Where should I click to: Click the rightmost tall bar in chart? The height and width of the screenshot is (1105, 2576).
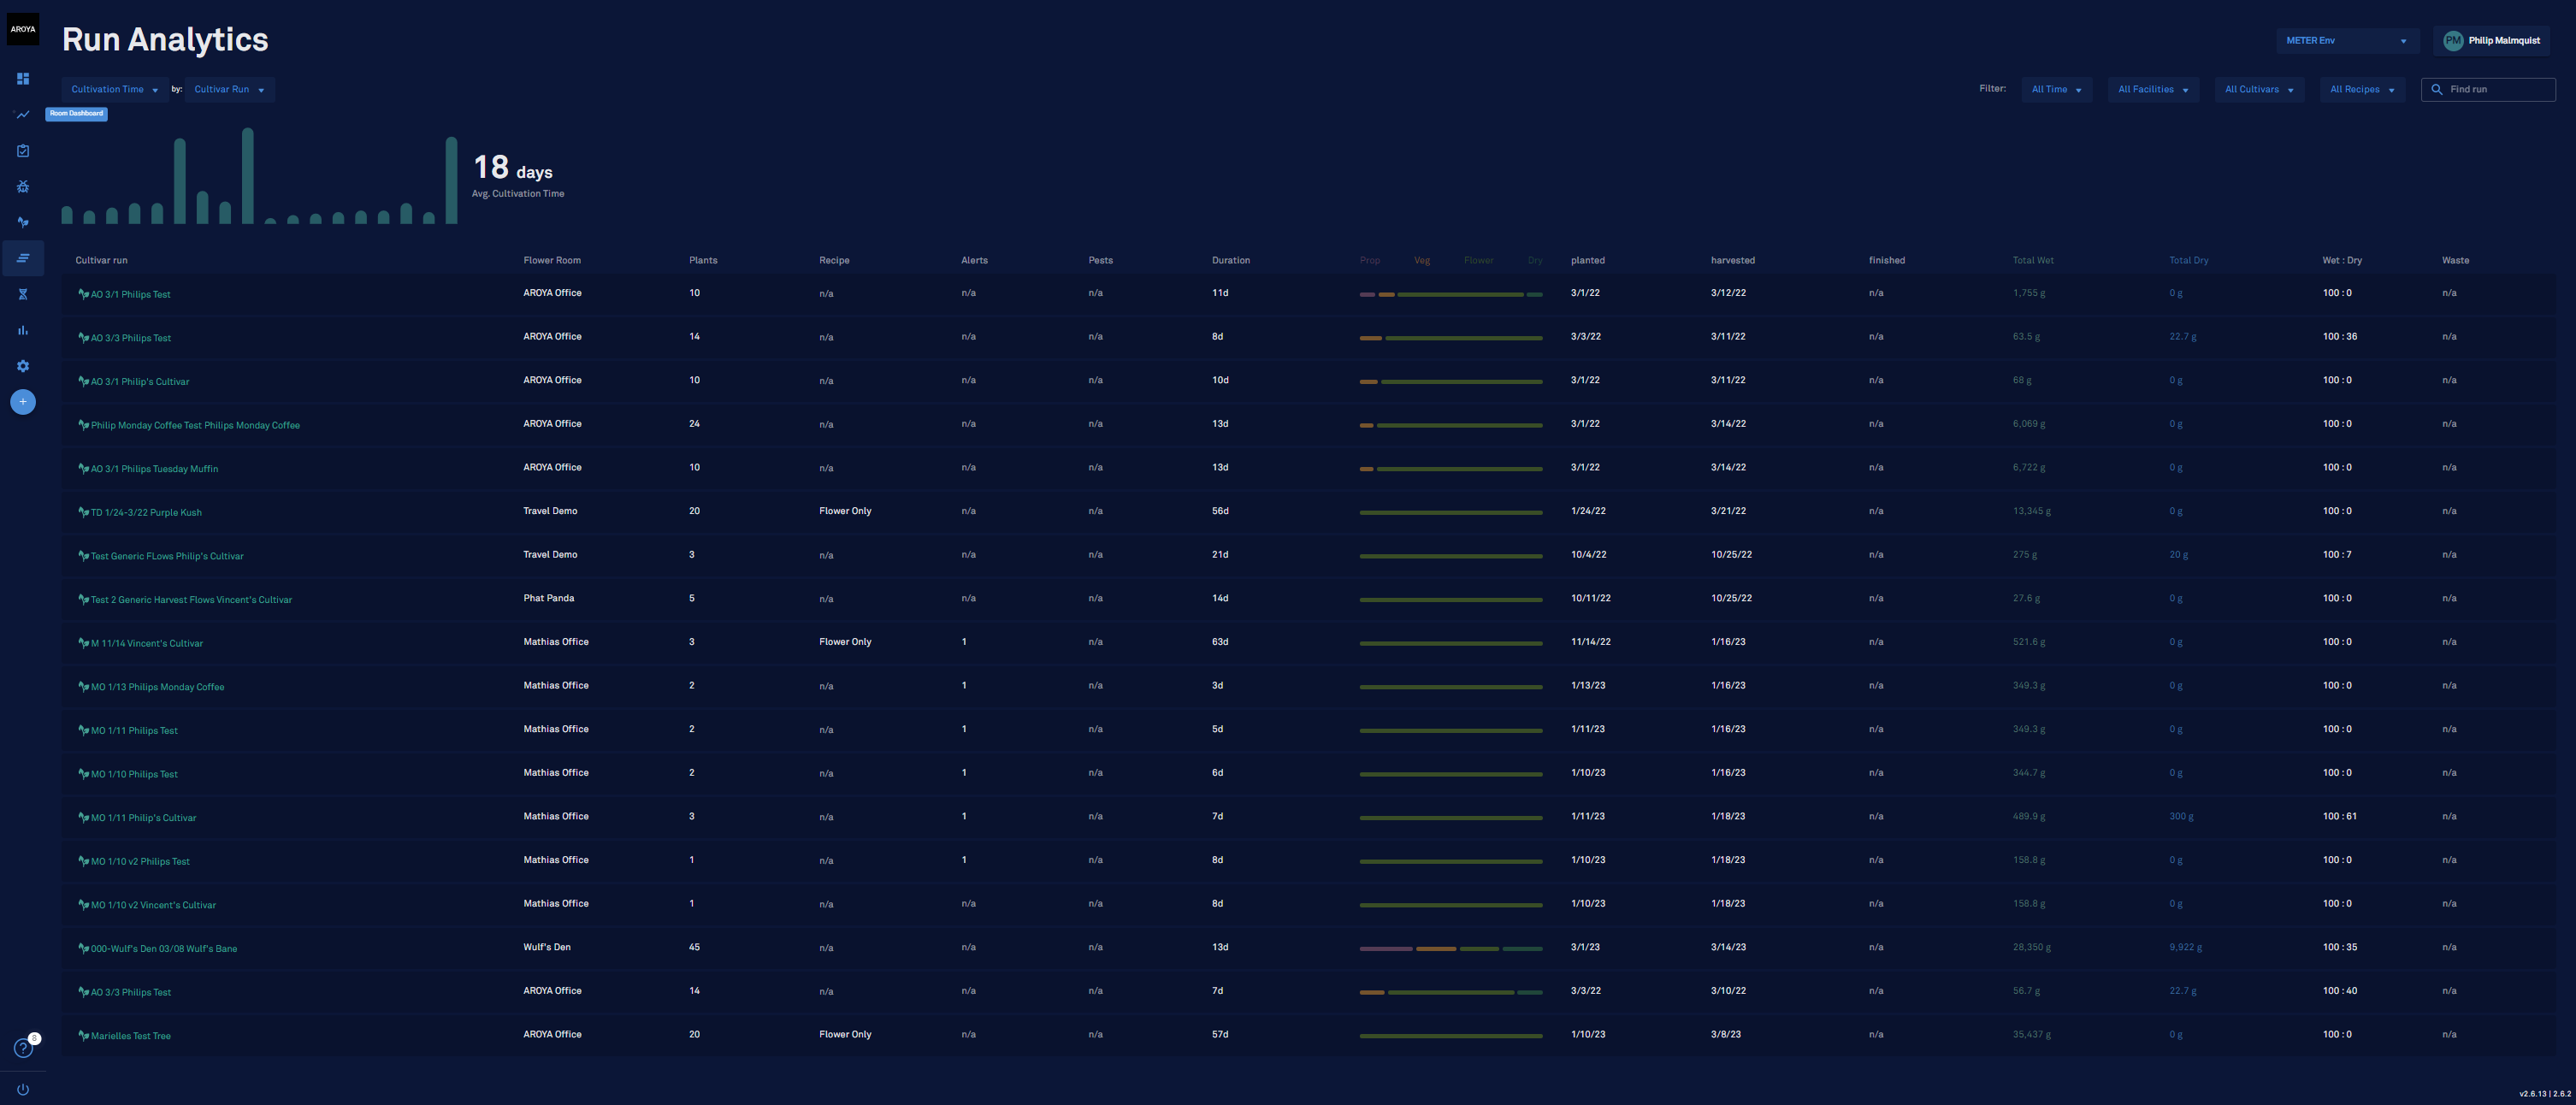(451, 181)
